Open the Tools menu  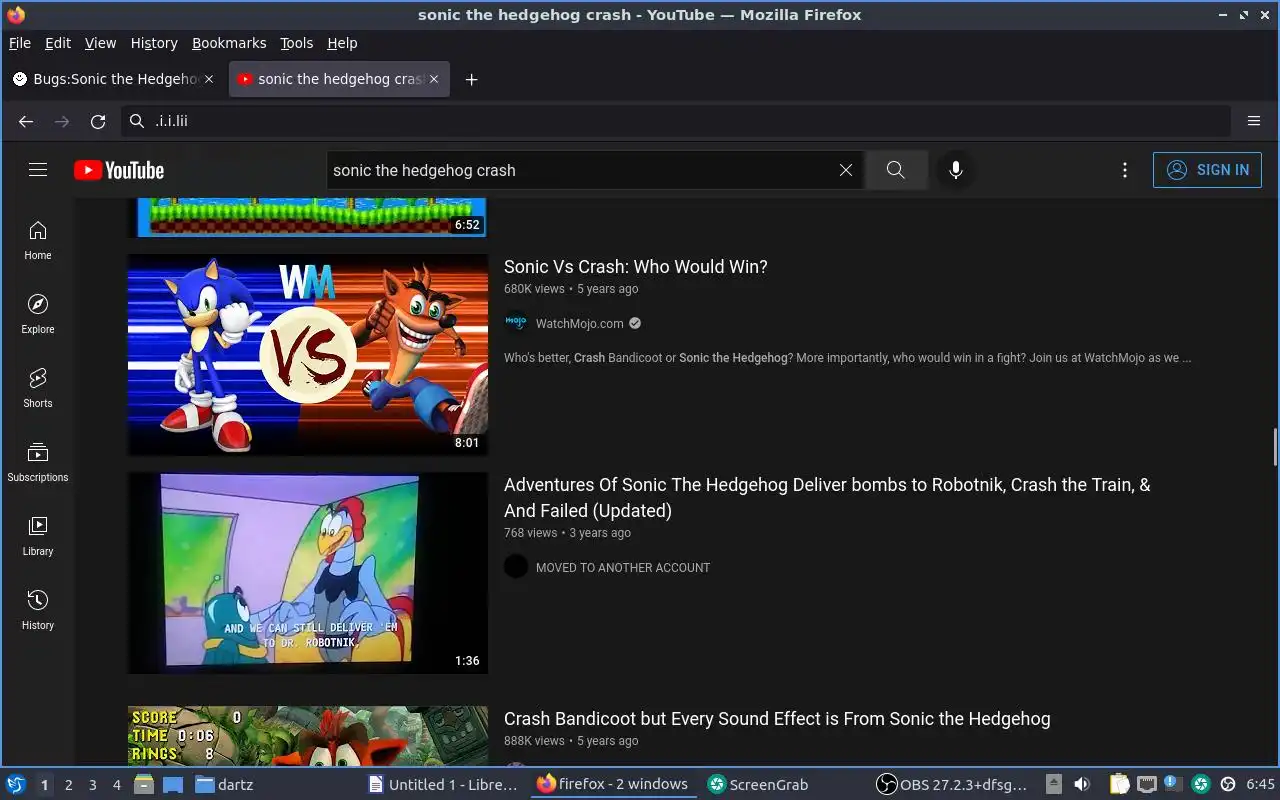coord(296,43)
